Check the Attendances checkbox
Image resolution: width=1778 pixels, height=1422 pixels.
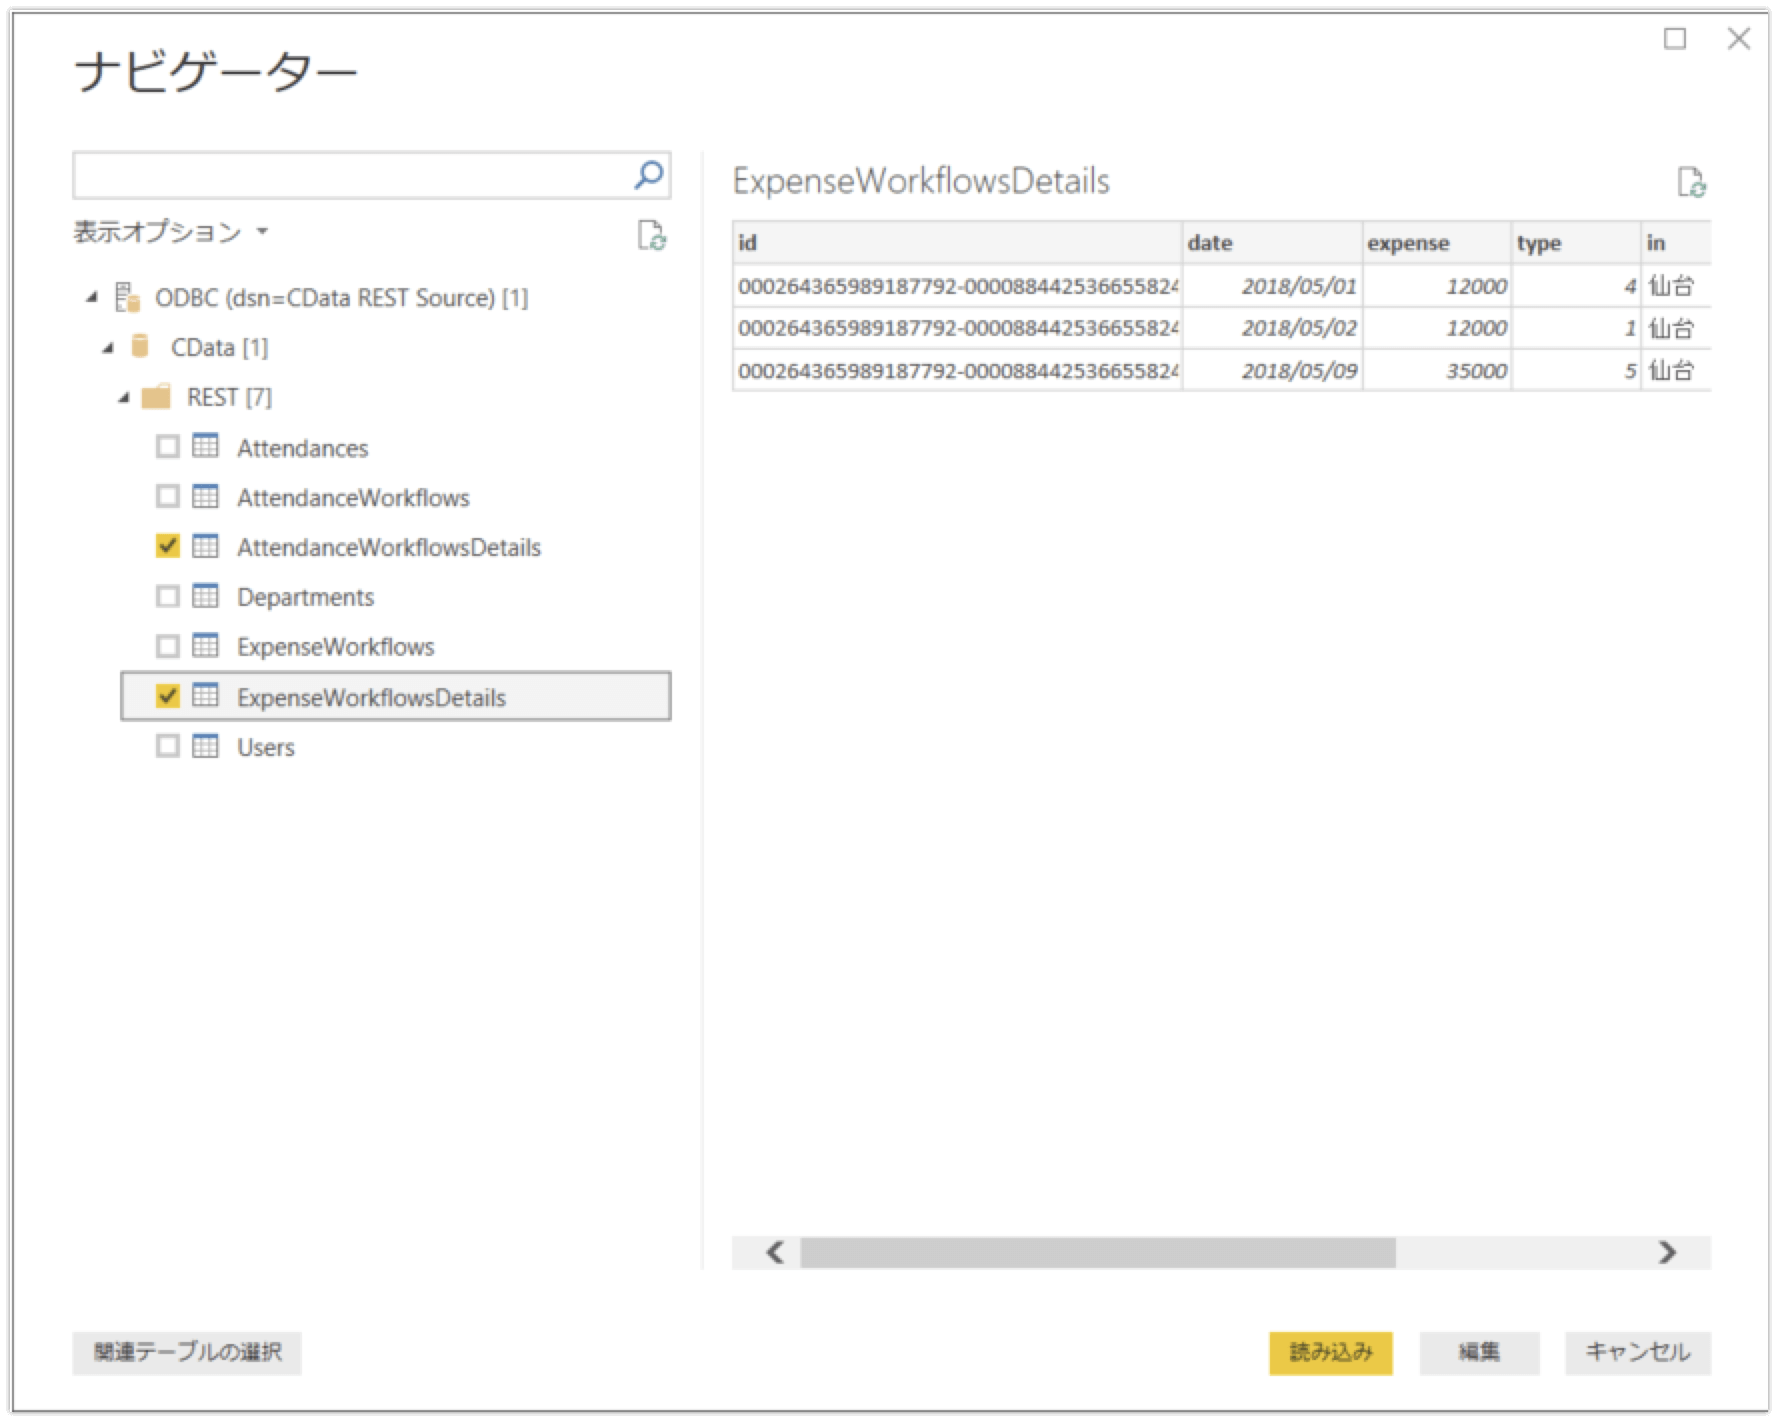pos(168,446)
